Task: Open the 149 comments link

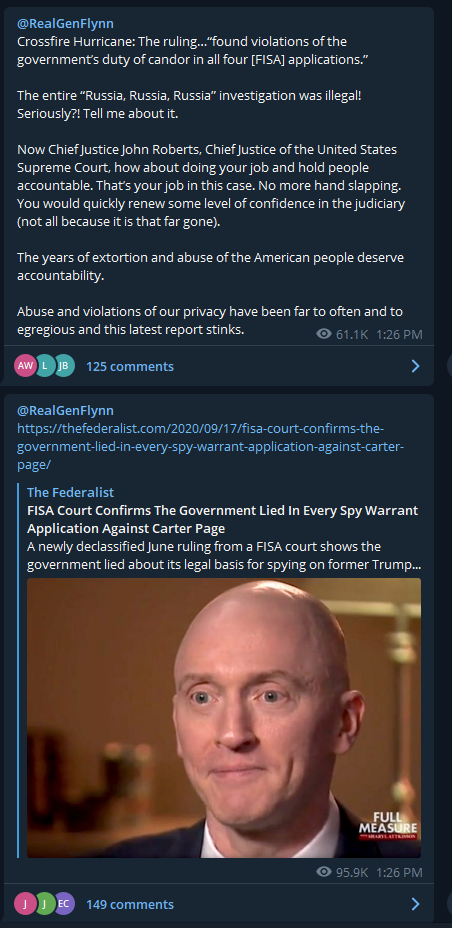Action: tap(130, 904)
